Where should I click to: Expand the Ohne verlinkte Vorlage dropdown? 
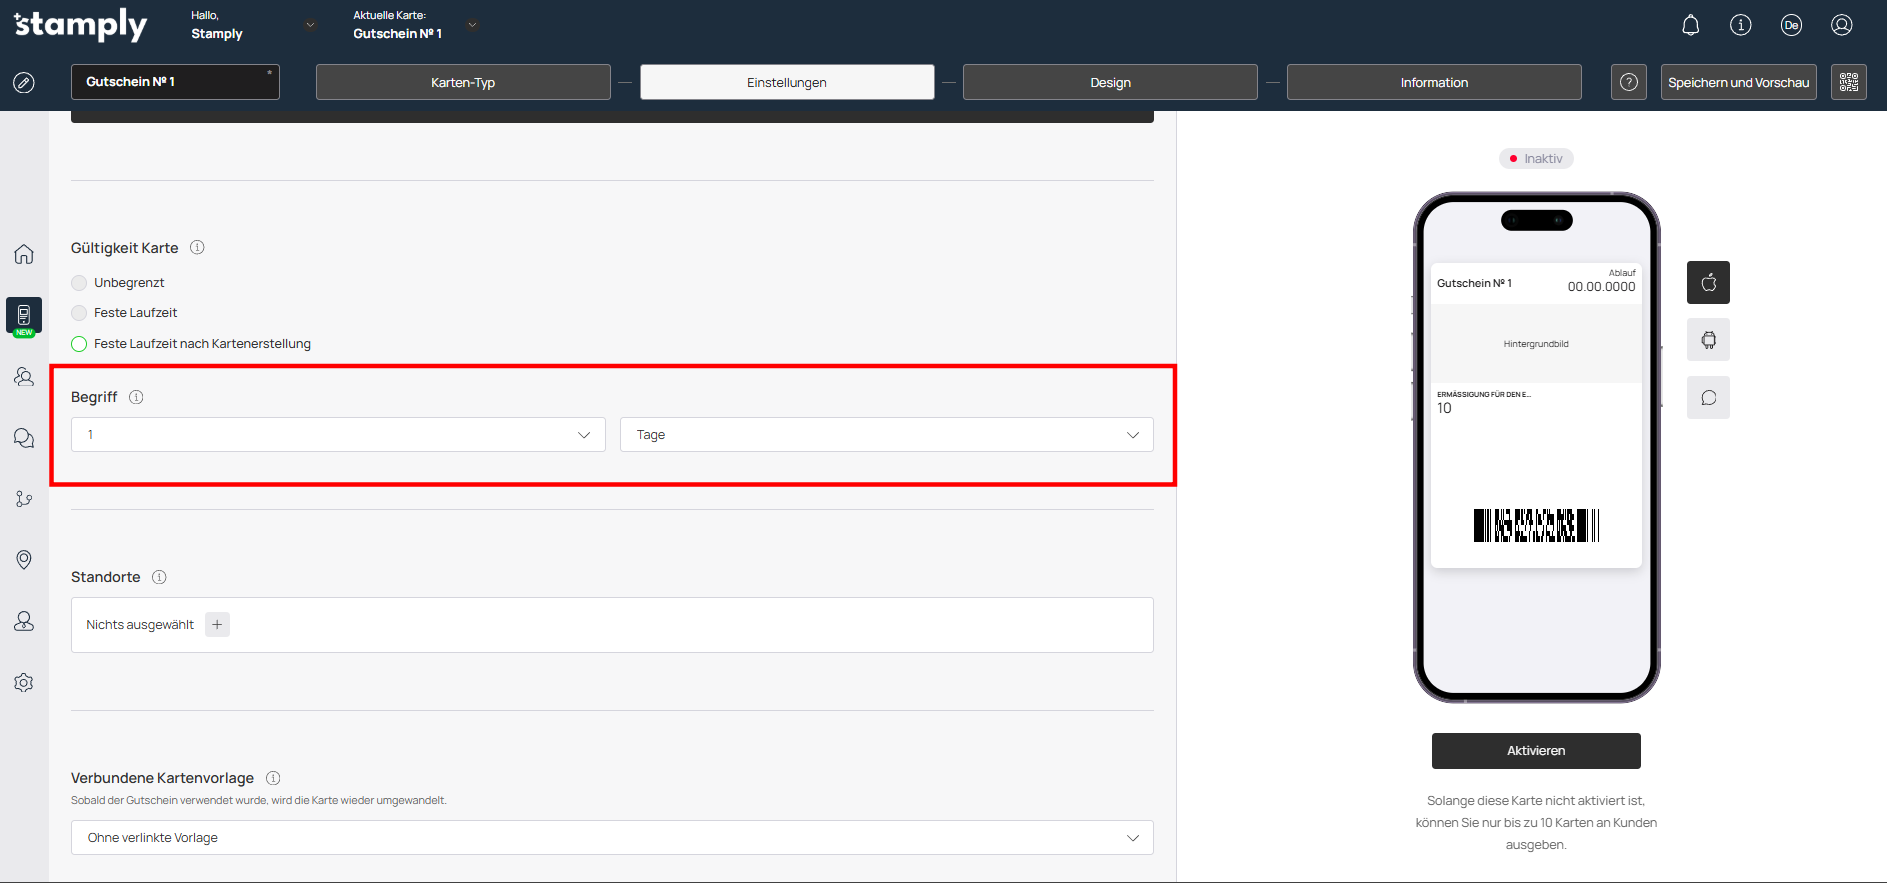point(612,838)
